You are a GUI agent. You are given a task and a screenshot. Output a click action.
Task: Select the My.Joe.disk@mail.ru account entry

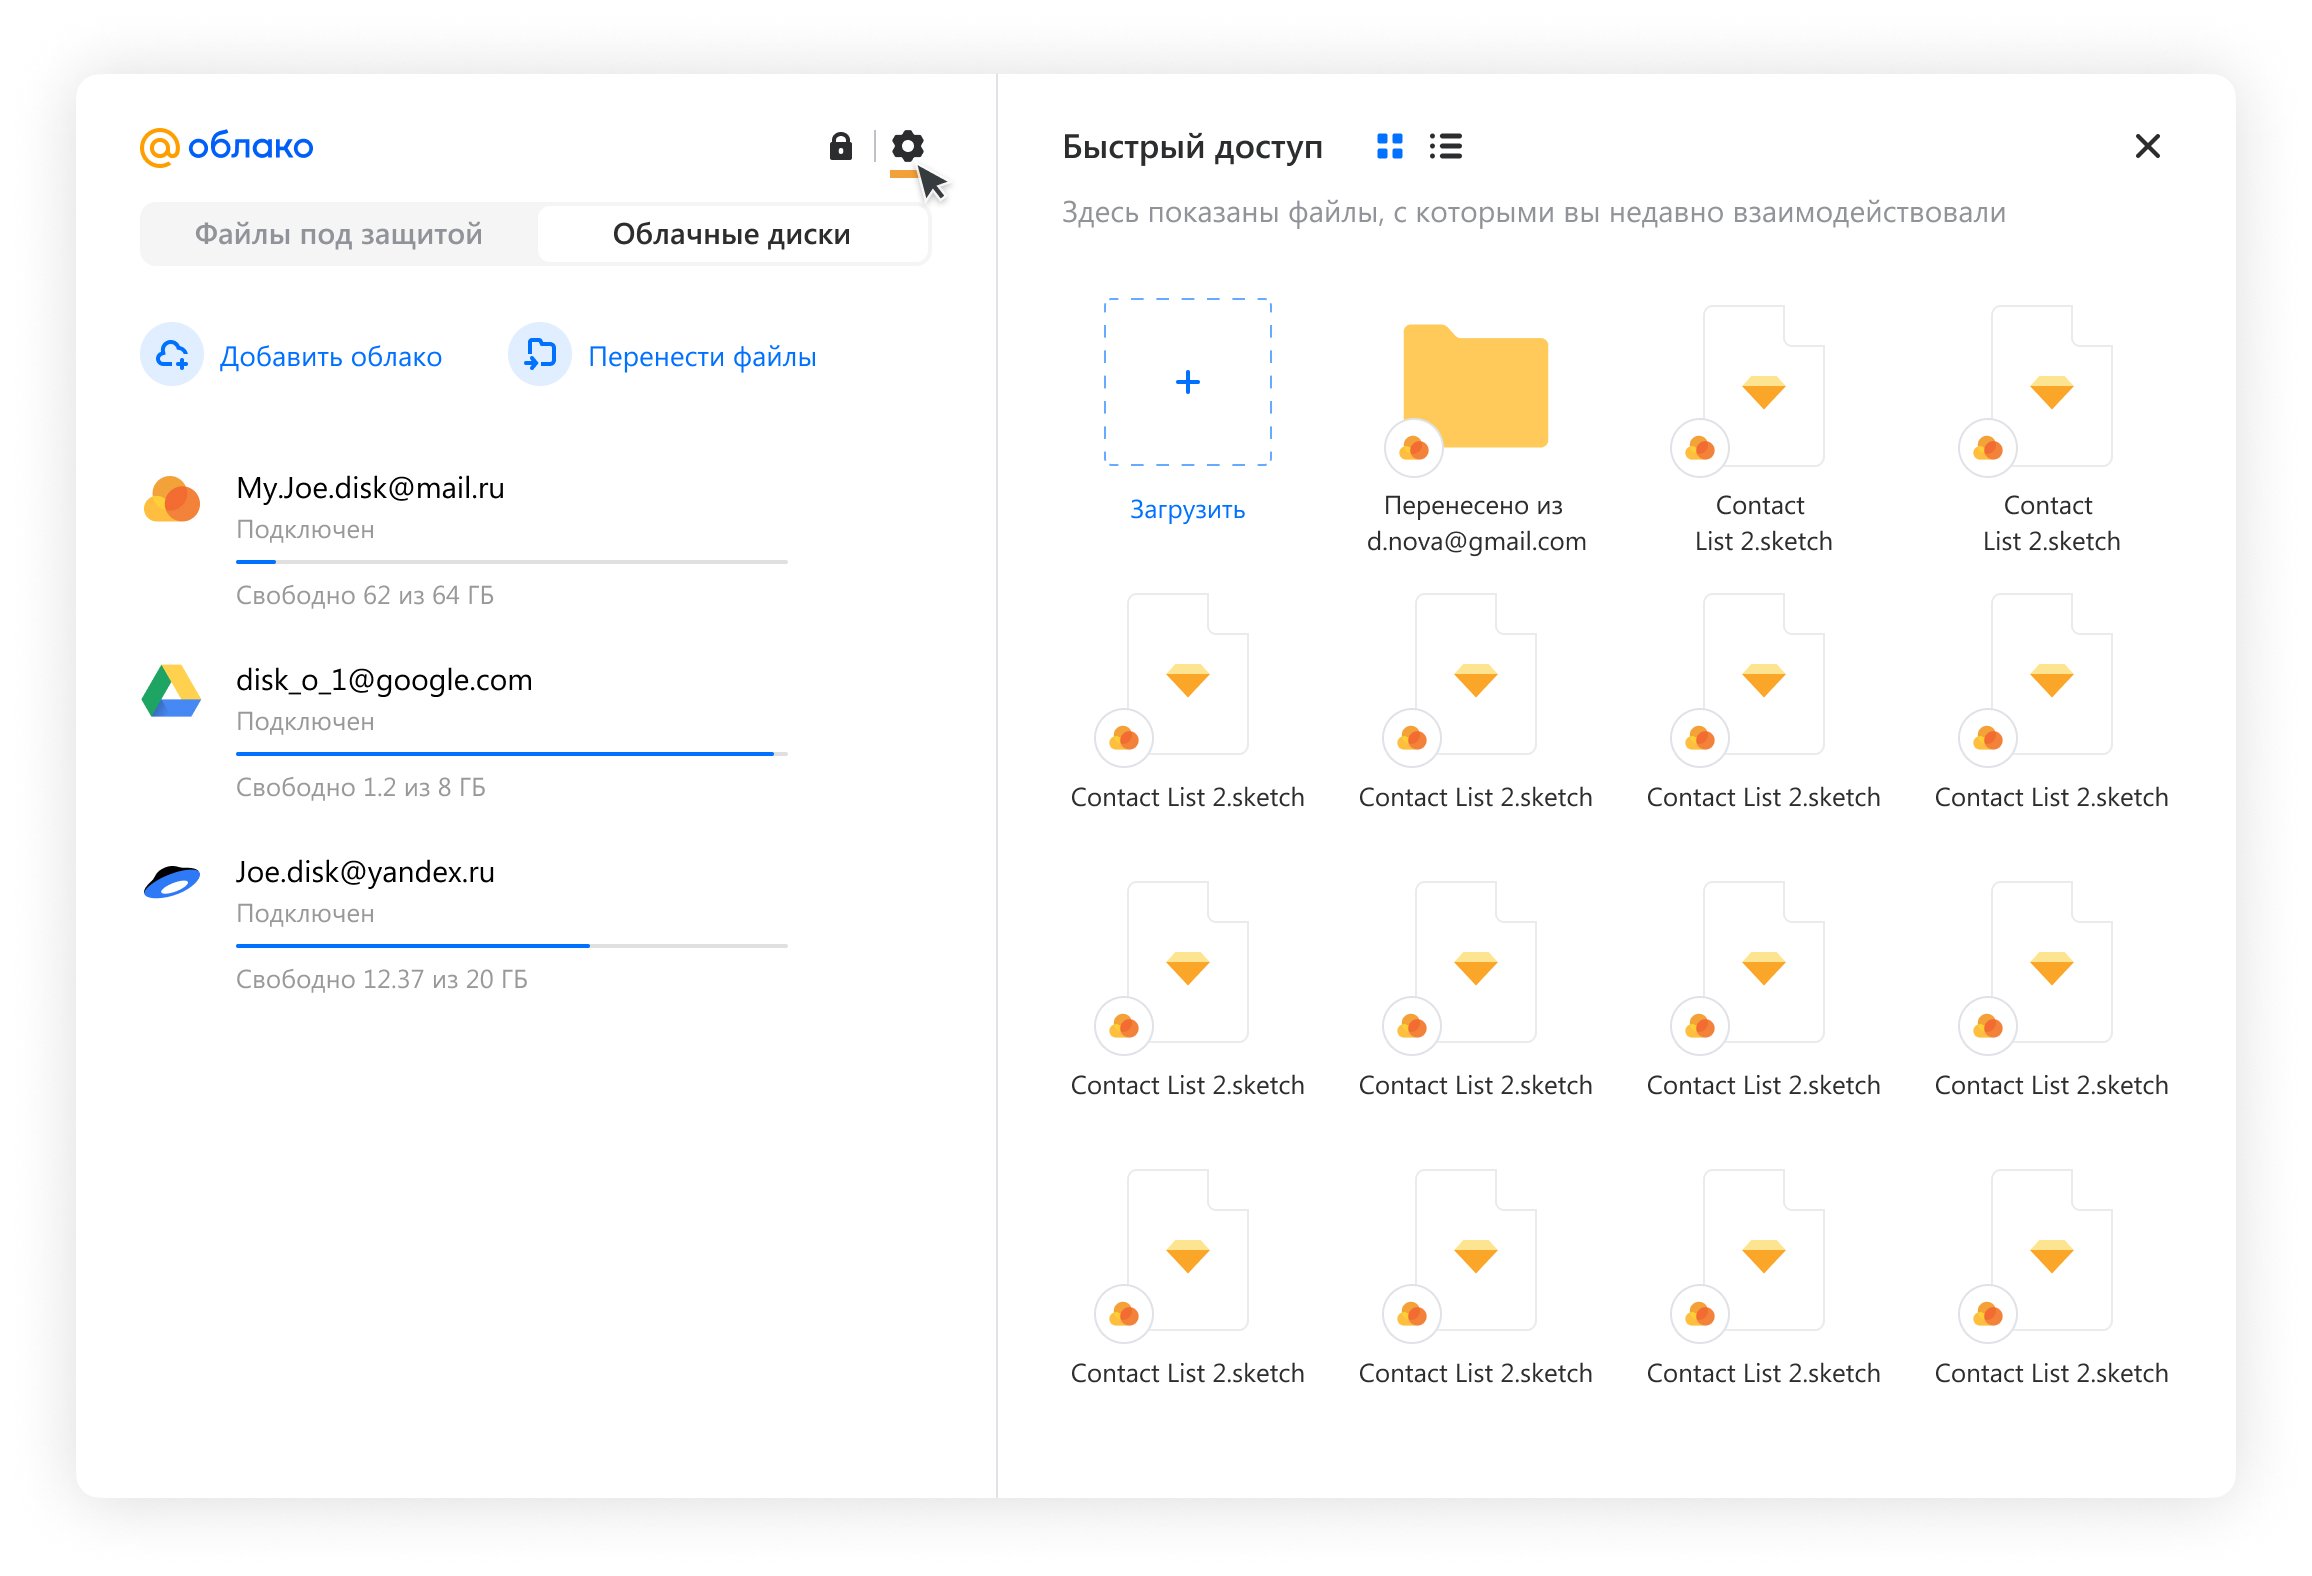coord(370,488)
